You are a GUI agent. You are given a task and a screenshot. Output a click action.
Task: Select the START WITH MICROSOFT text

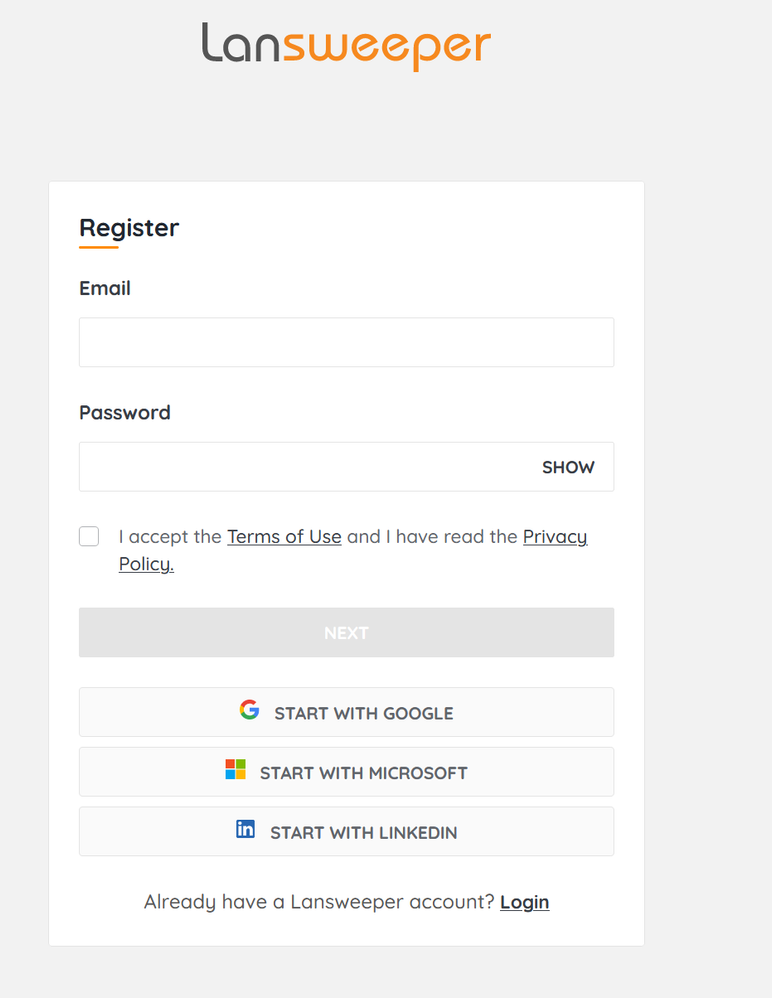(364, 773)
